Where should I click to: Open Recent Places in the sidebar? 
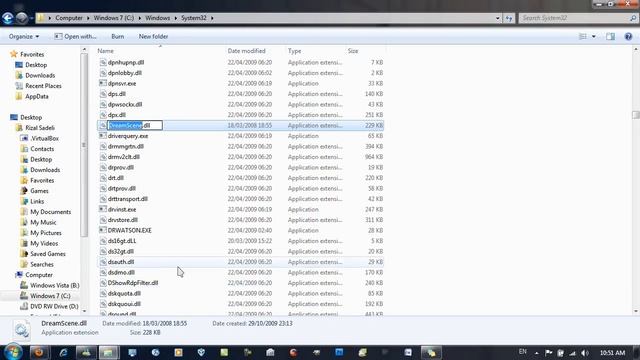pos(43,86)
